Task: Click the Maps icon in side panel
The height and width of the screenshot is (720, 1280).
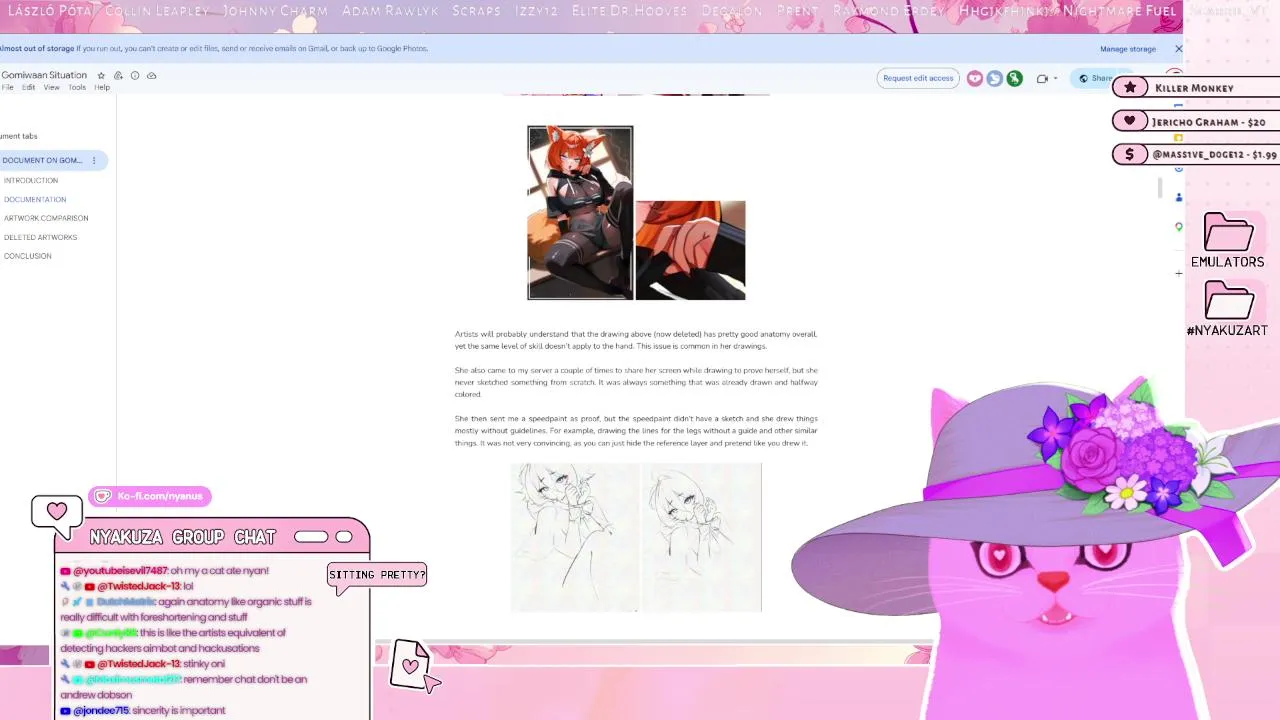Action: tap(1178, 227)
